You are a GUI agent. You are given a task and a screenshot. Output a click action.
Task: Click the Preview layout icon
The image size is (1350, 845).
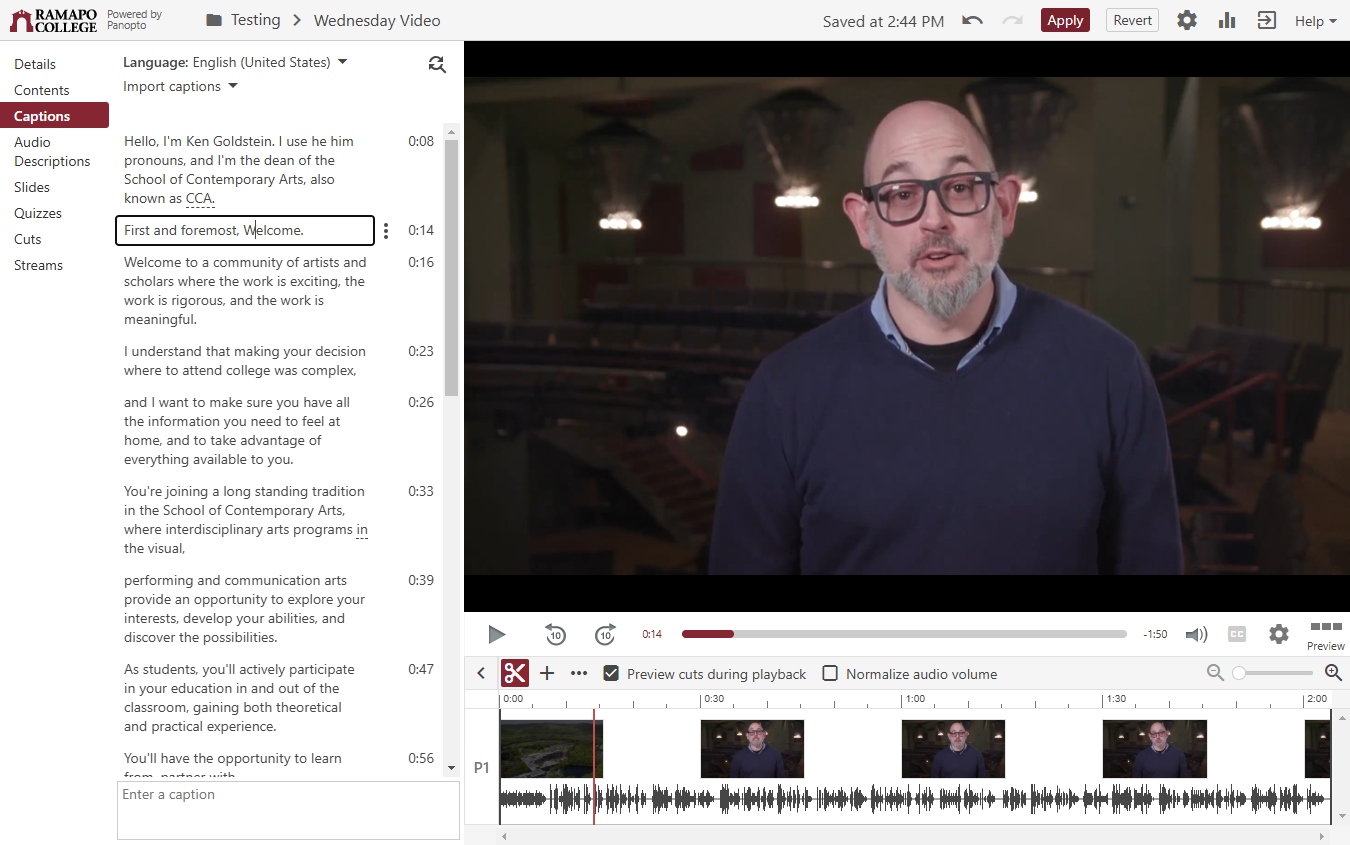click(x=1326, y=634)
